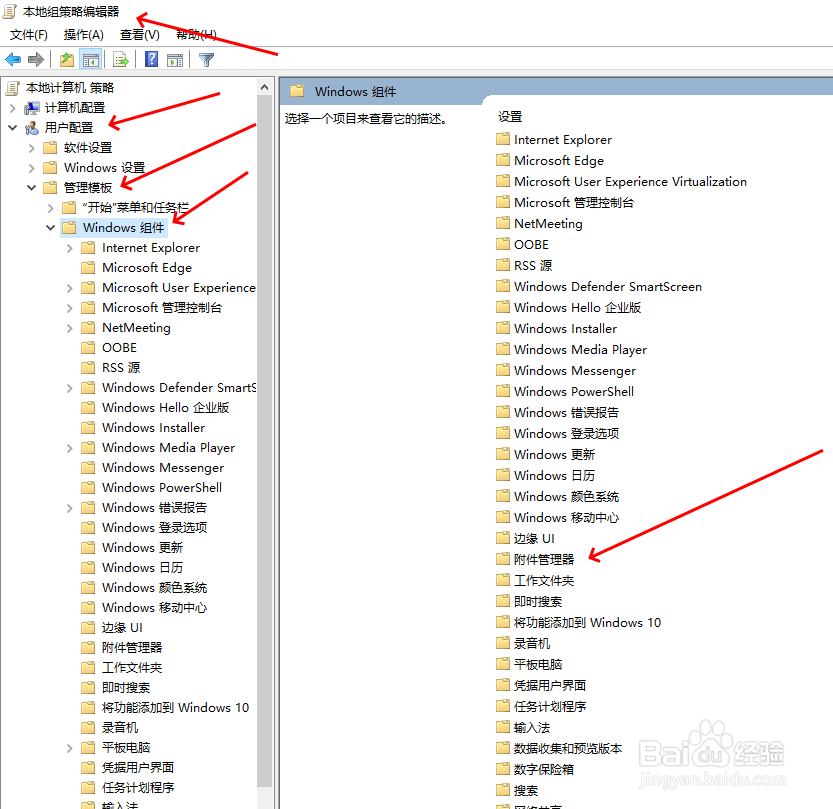Image resolution: width=833 pixels, height=809 pixels.
Task: Open the 查看(V) menu
Action: coord(136,34)
